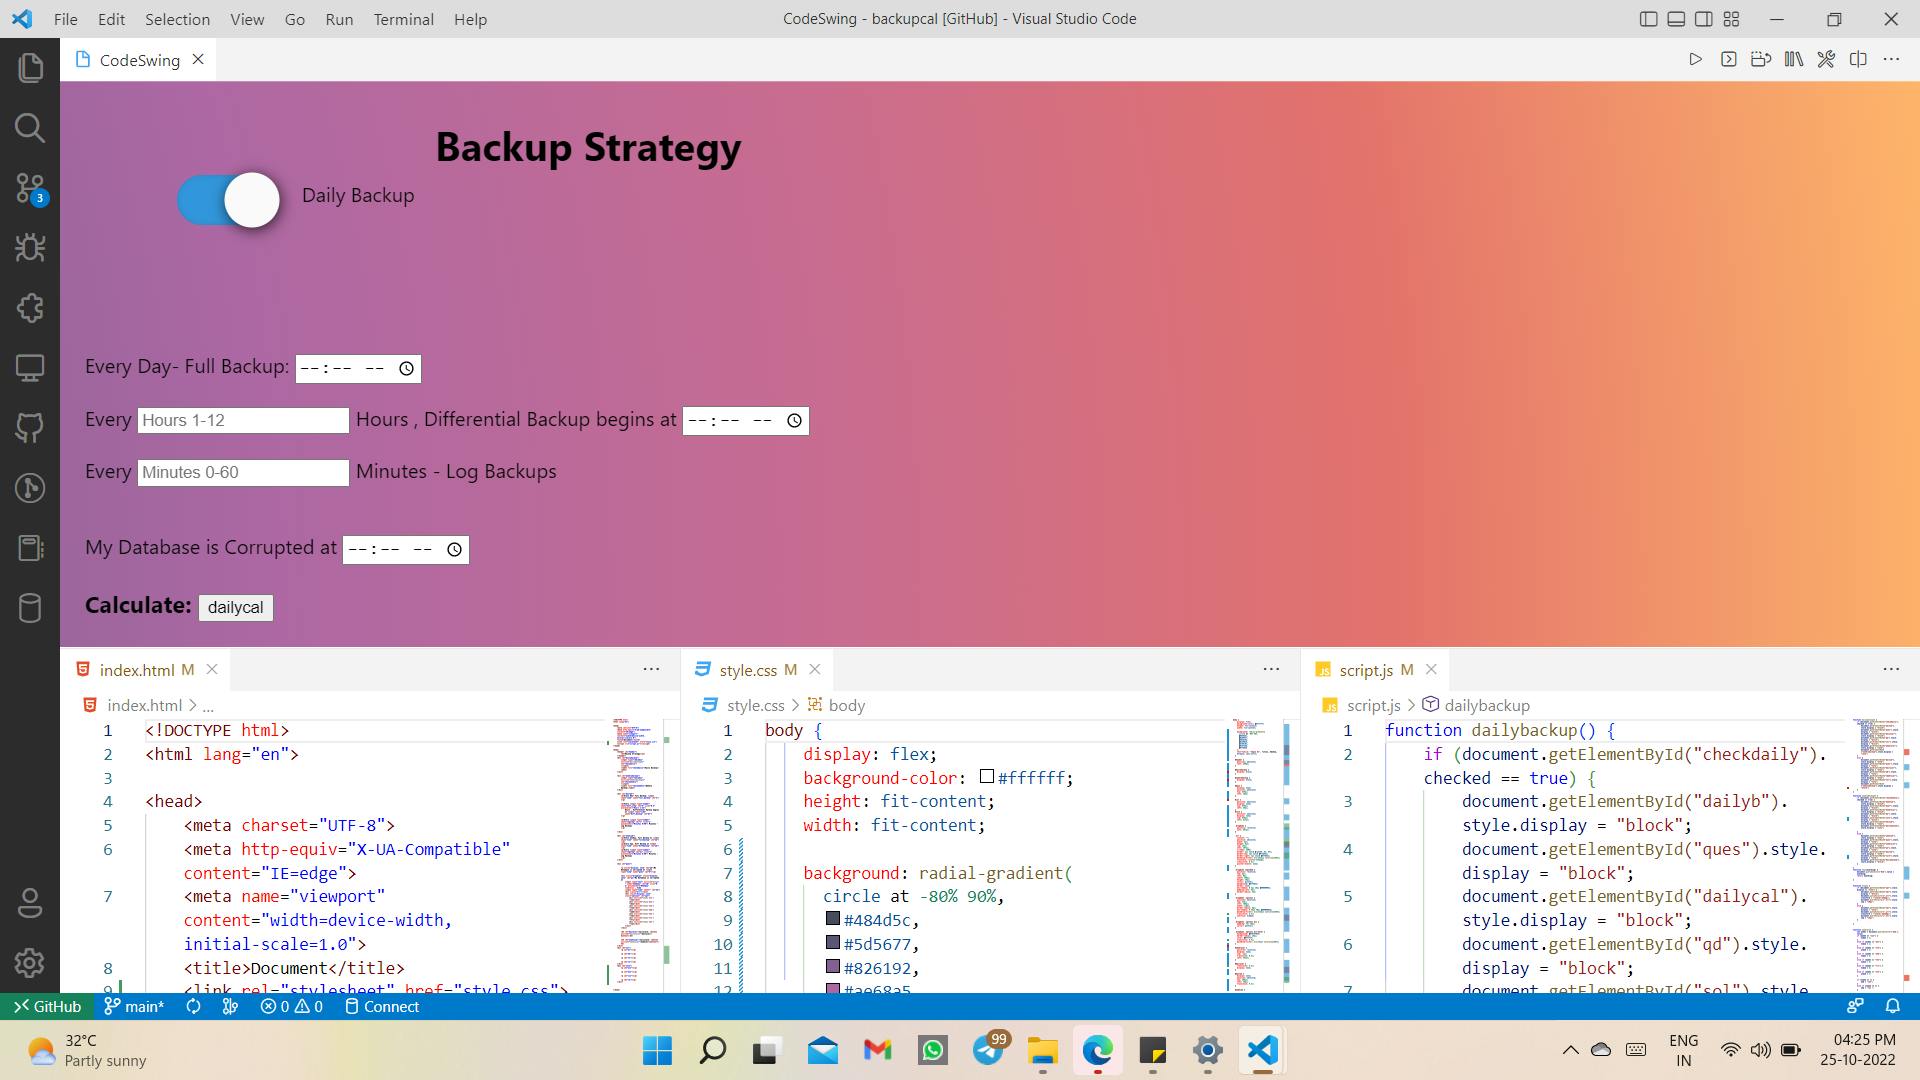Screen dimensions: 1920x1080
Task: Expand dailybackup breadcrumb in script.js
Action: point(1476,706)
